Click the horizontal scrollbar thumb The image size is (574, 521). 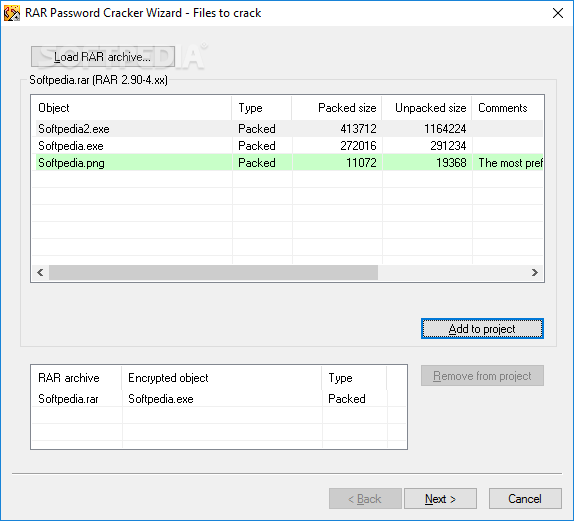[x=213, y=272]
